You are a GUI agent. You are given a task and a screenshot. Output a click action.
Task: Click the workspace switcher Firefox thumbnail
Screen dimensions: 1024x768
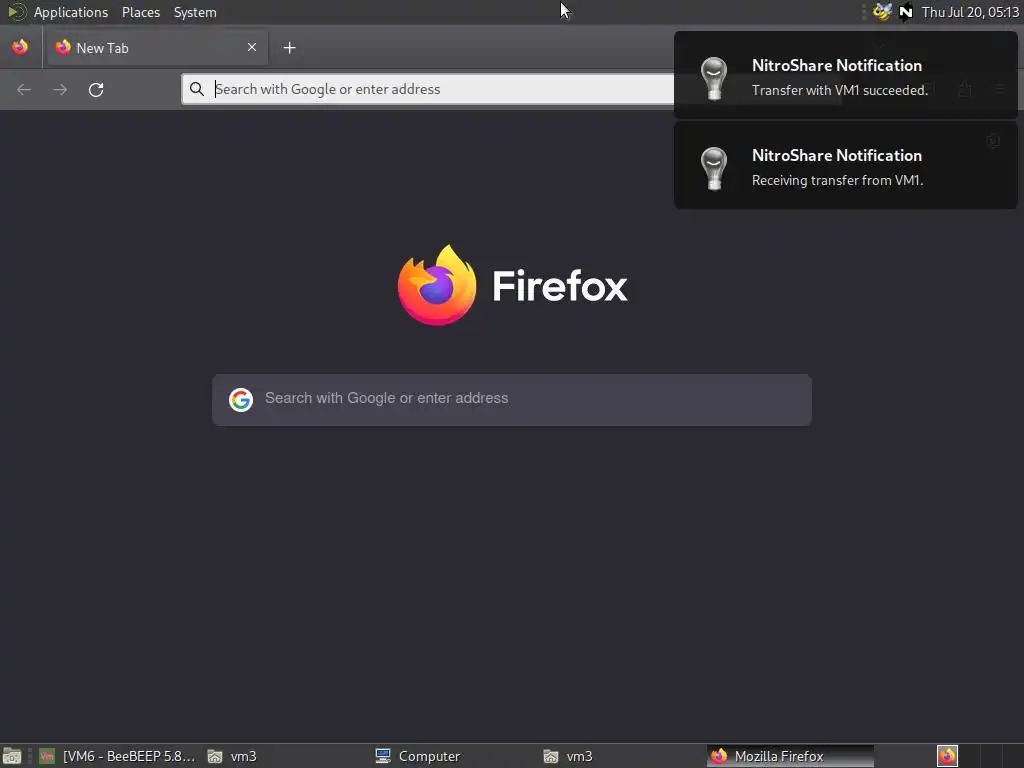coord(947,756)
